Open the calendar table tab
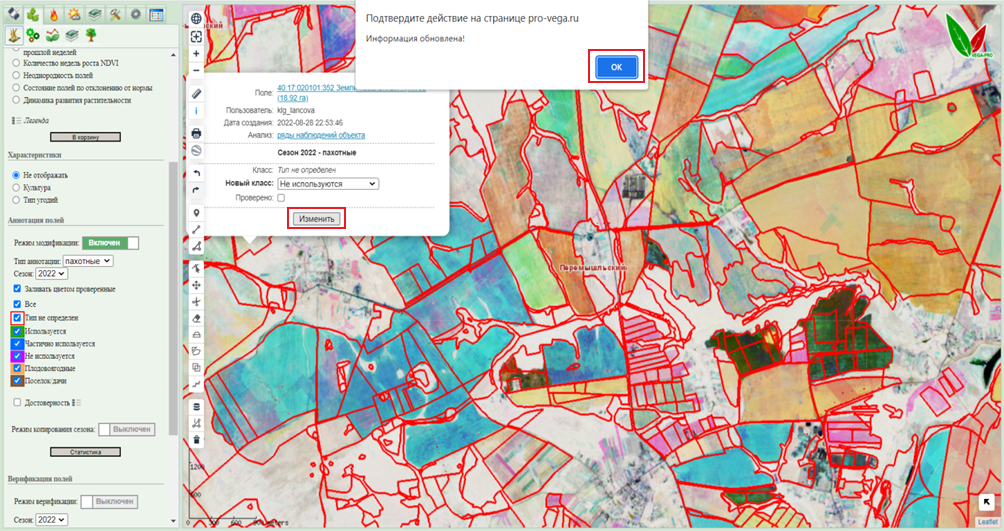This screenshot has width=1004, height=531. click(x=157, y=14)
